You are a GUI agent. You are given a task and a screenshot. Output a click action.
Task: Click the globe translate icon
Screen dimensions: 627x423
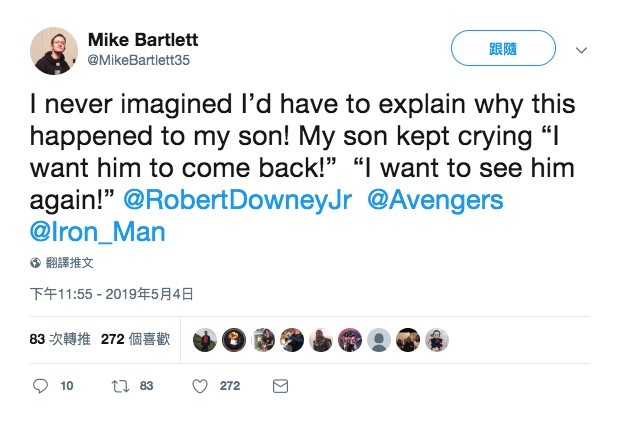[x=36, y=264]
